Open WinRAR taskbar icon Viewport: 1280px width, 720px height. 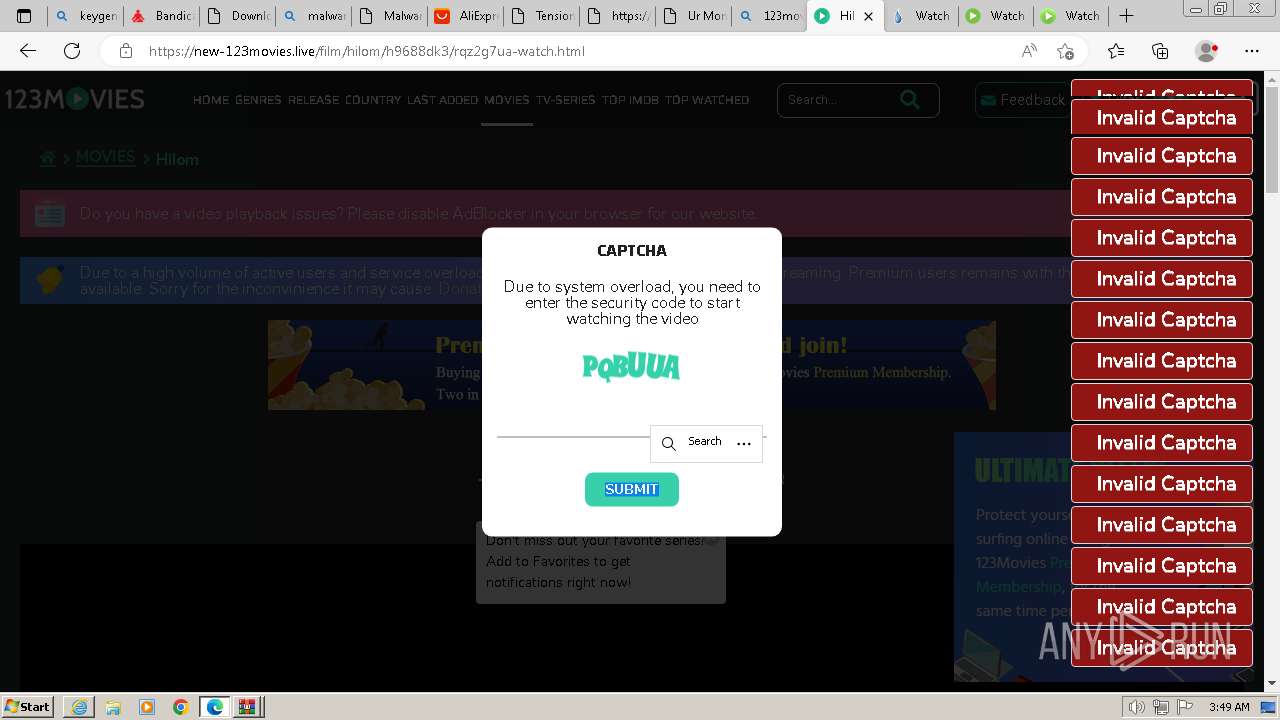[x=247, y=707]
